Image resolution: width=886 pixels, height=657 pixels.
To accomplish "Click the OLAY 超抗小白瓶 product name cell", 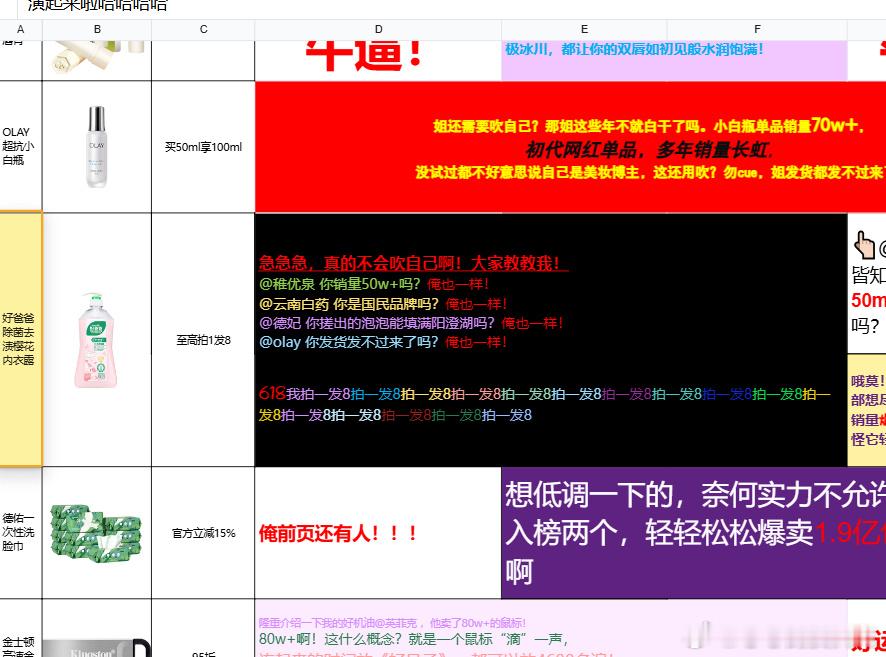I will [21, 147].
